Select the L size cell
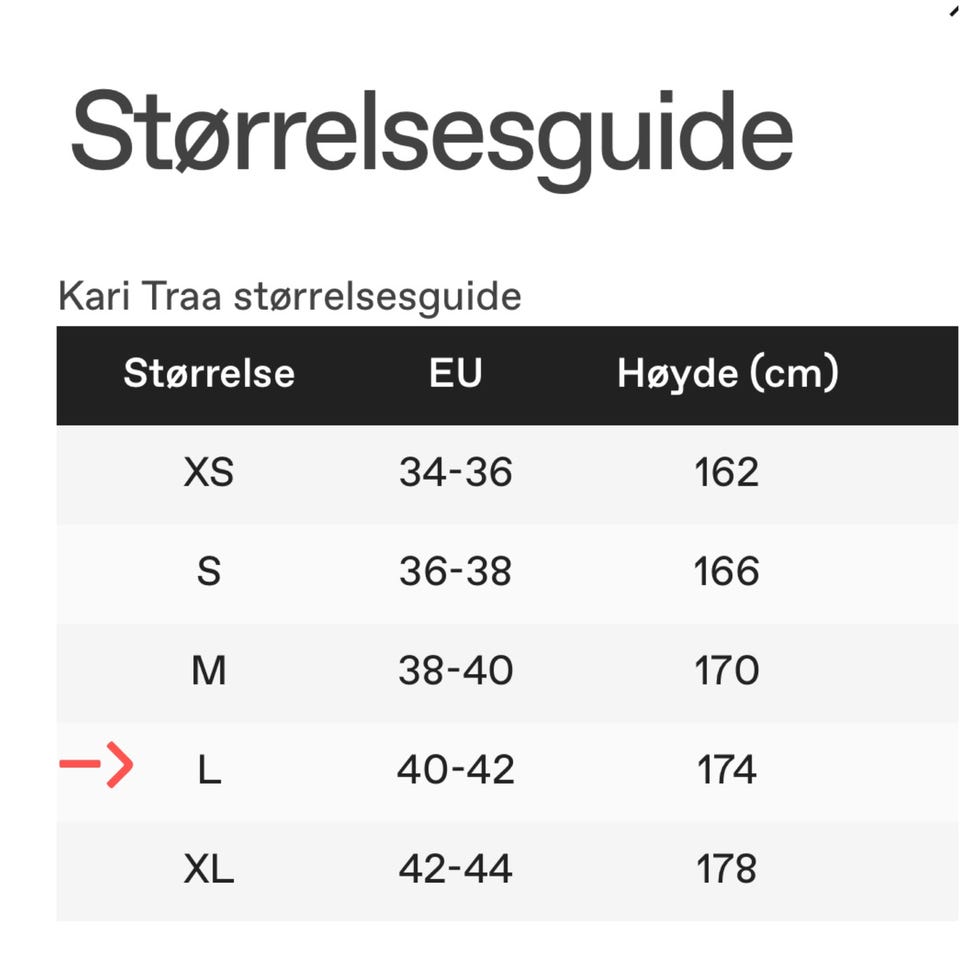 click(209, 769)
